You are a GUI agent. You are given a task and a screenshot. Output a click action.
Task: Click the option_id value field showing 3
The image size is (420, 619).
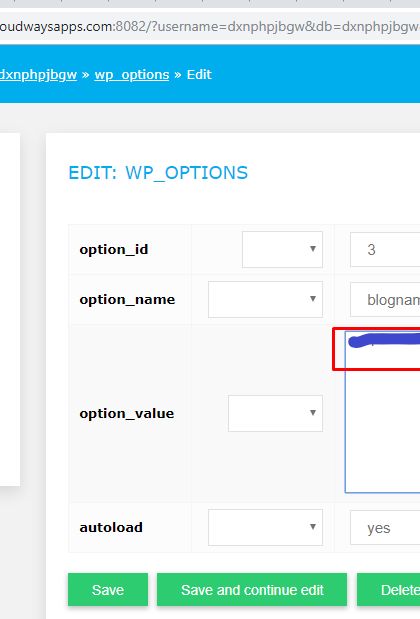click(385, 249)
